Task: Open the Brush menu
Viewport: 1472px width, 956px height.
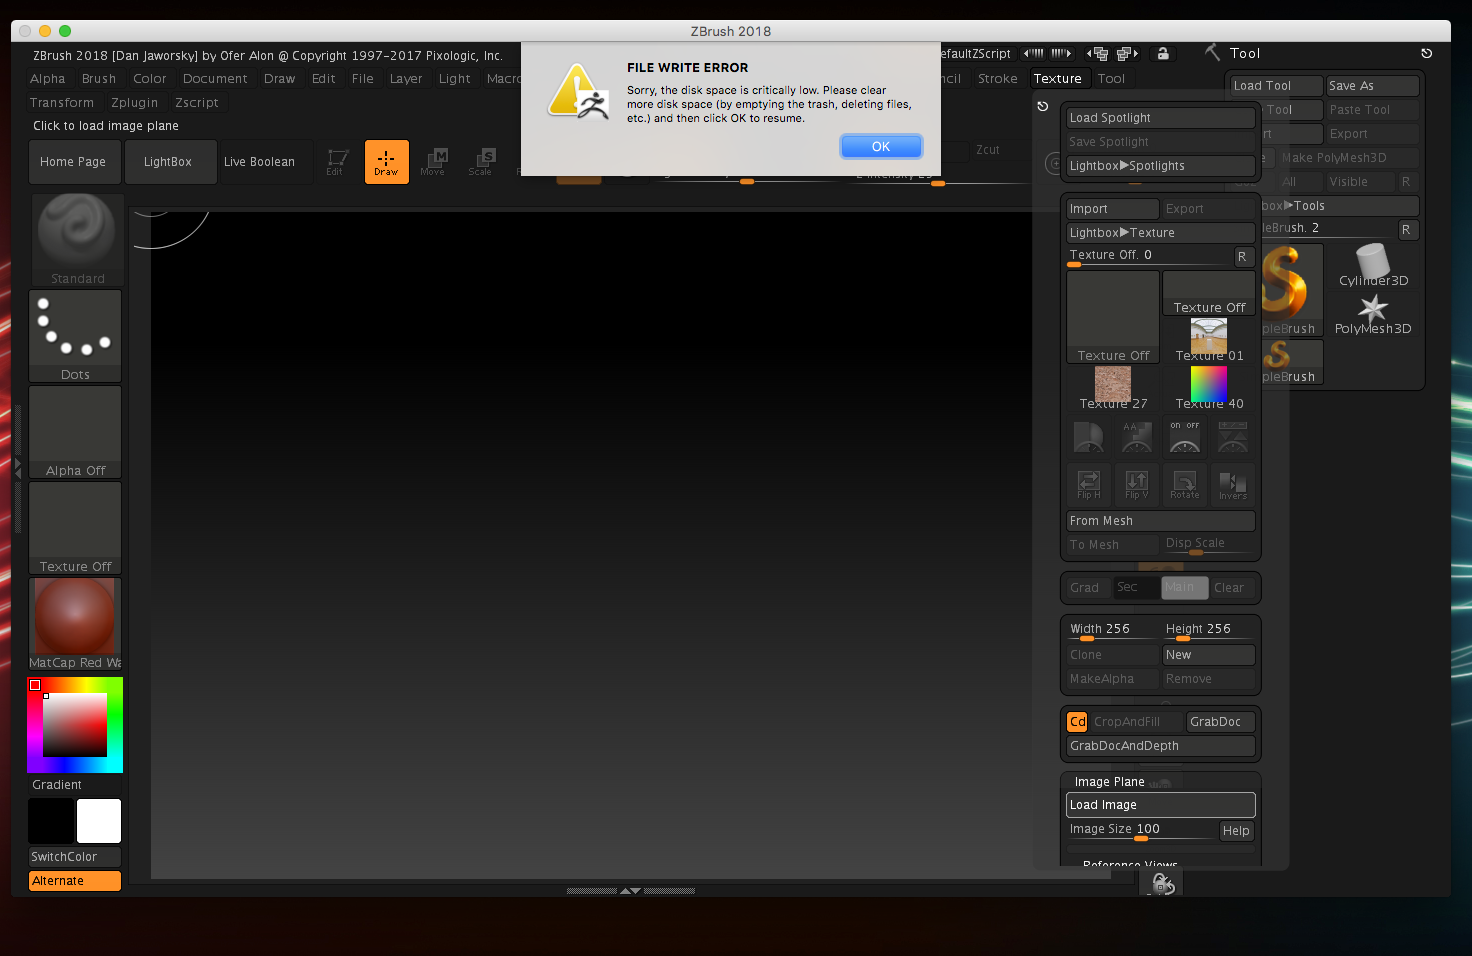Action: (99, 79)
